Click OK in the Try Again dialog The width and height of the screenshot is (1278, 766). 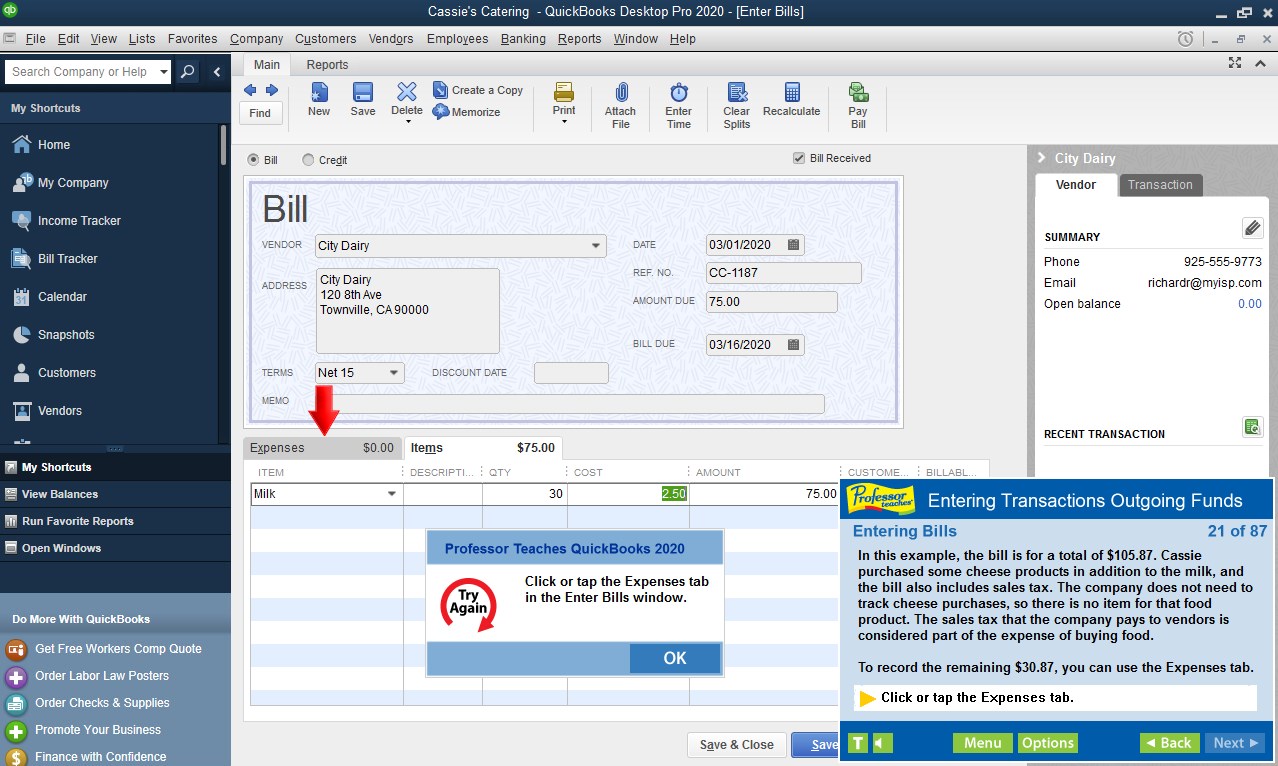pos(675,658)
